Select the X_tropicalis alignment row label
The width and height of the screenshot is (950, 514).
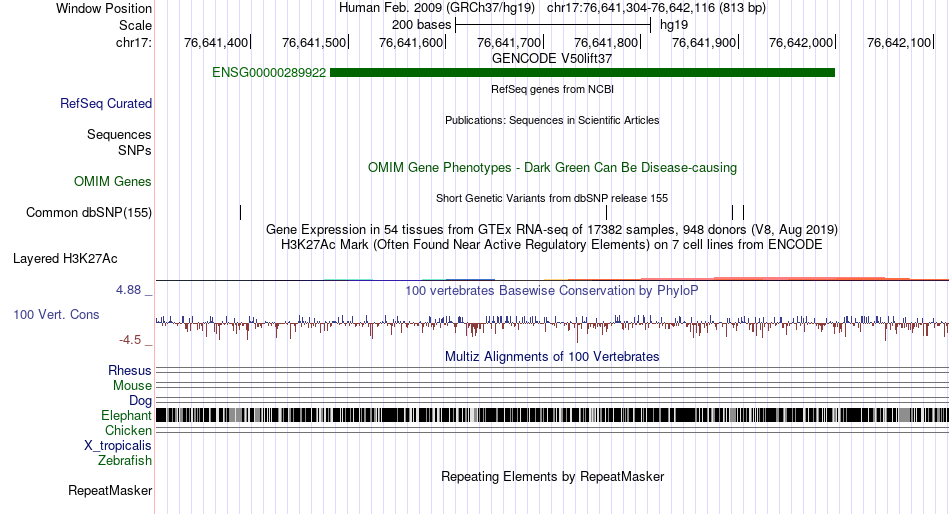pos(118,446)
